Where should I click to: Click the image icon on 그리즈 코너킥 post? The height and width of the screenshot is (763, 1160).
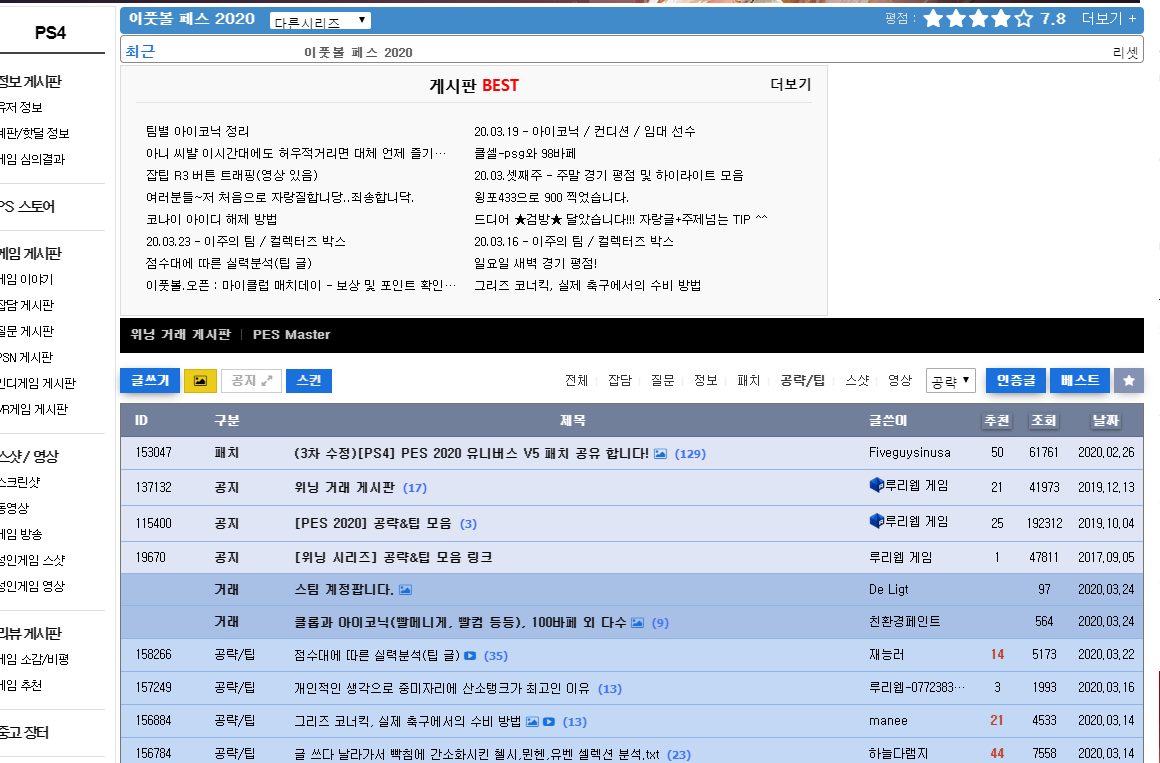point(532,722)
